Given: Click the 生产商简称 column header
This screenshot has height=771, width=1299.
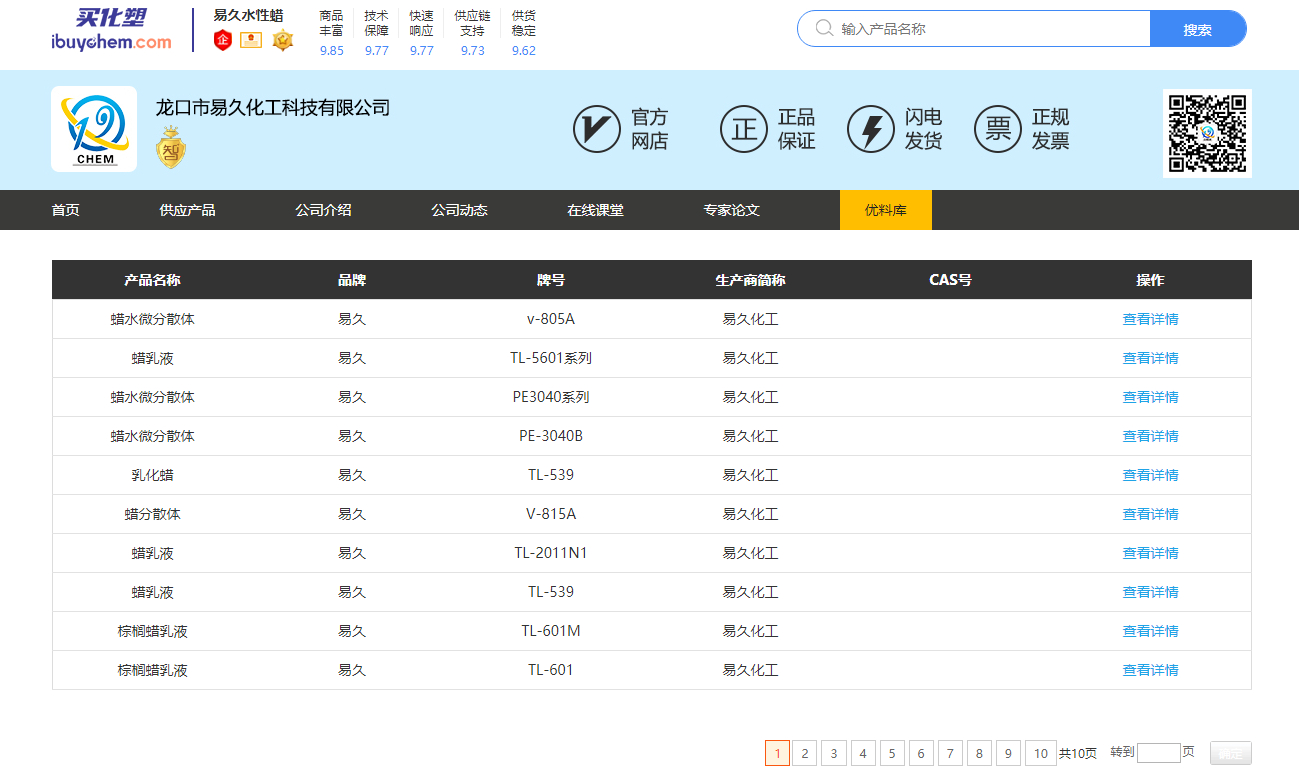Looking at the screenshot, I should [750, 280].
